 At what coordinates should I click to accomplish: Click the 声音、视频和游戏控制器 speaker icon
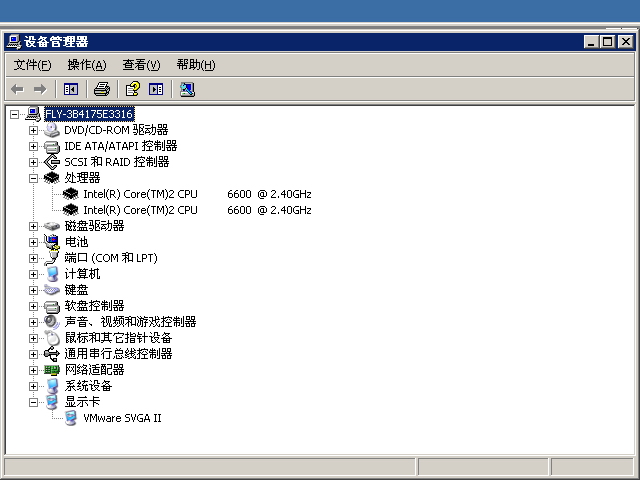51,322
